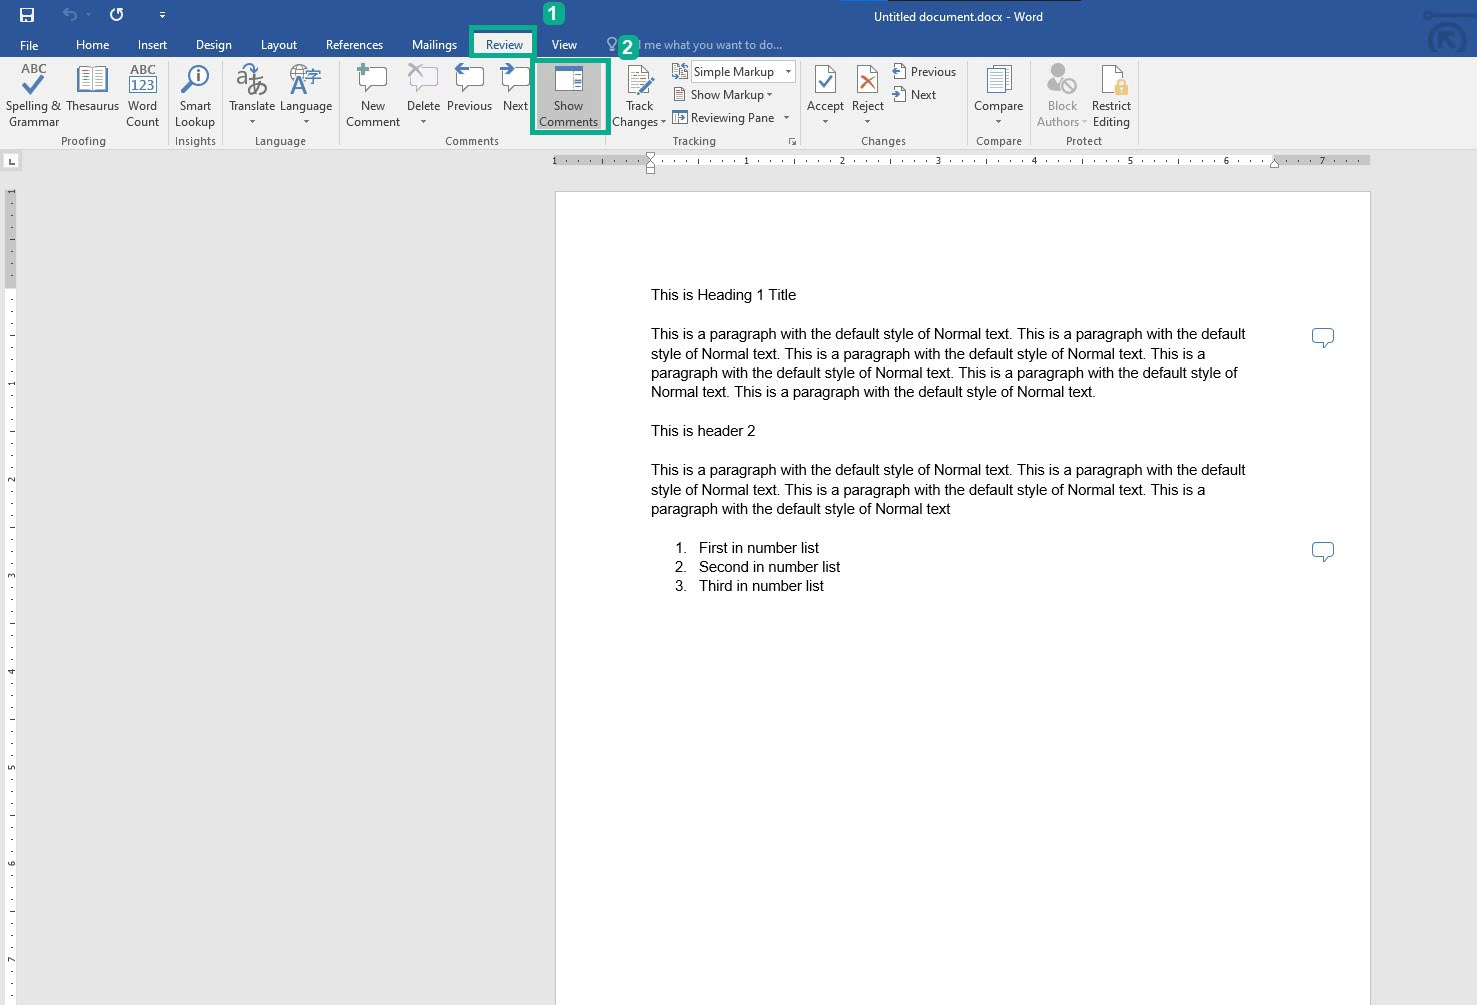Switch to the Mailings tab
Viewport: 1477px width, 1005px height.
(x=433, y=44)
